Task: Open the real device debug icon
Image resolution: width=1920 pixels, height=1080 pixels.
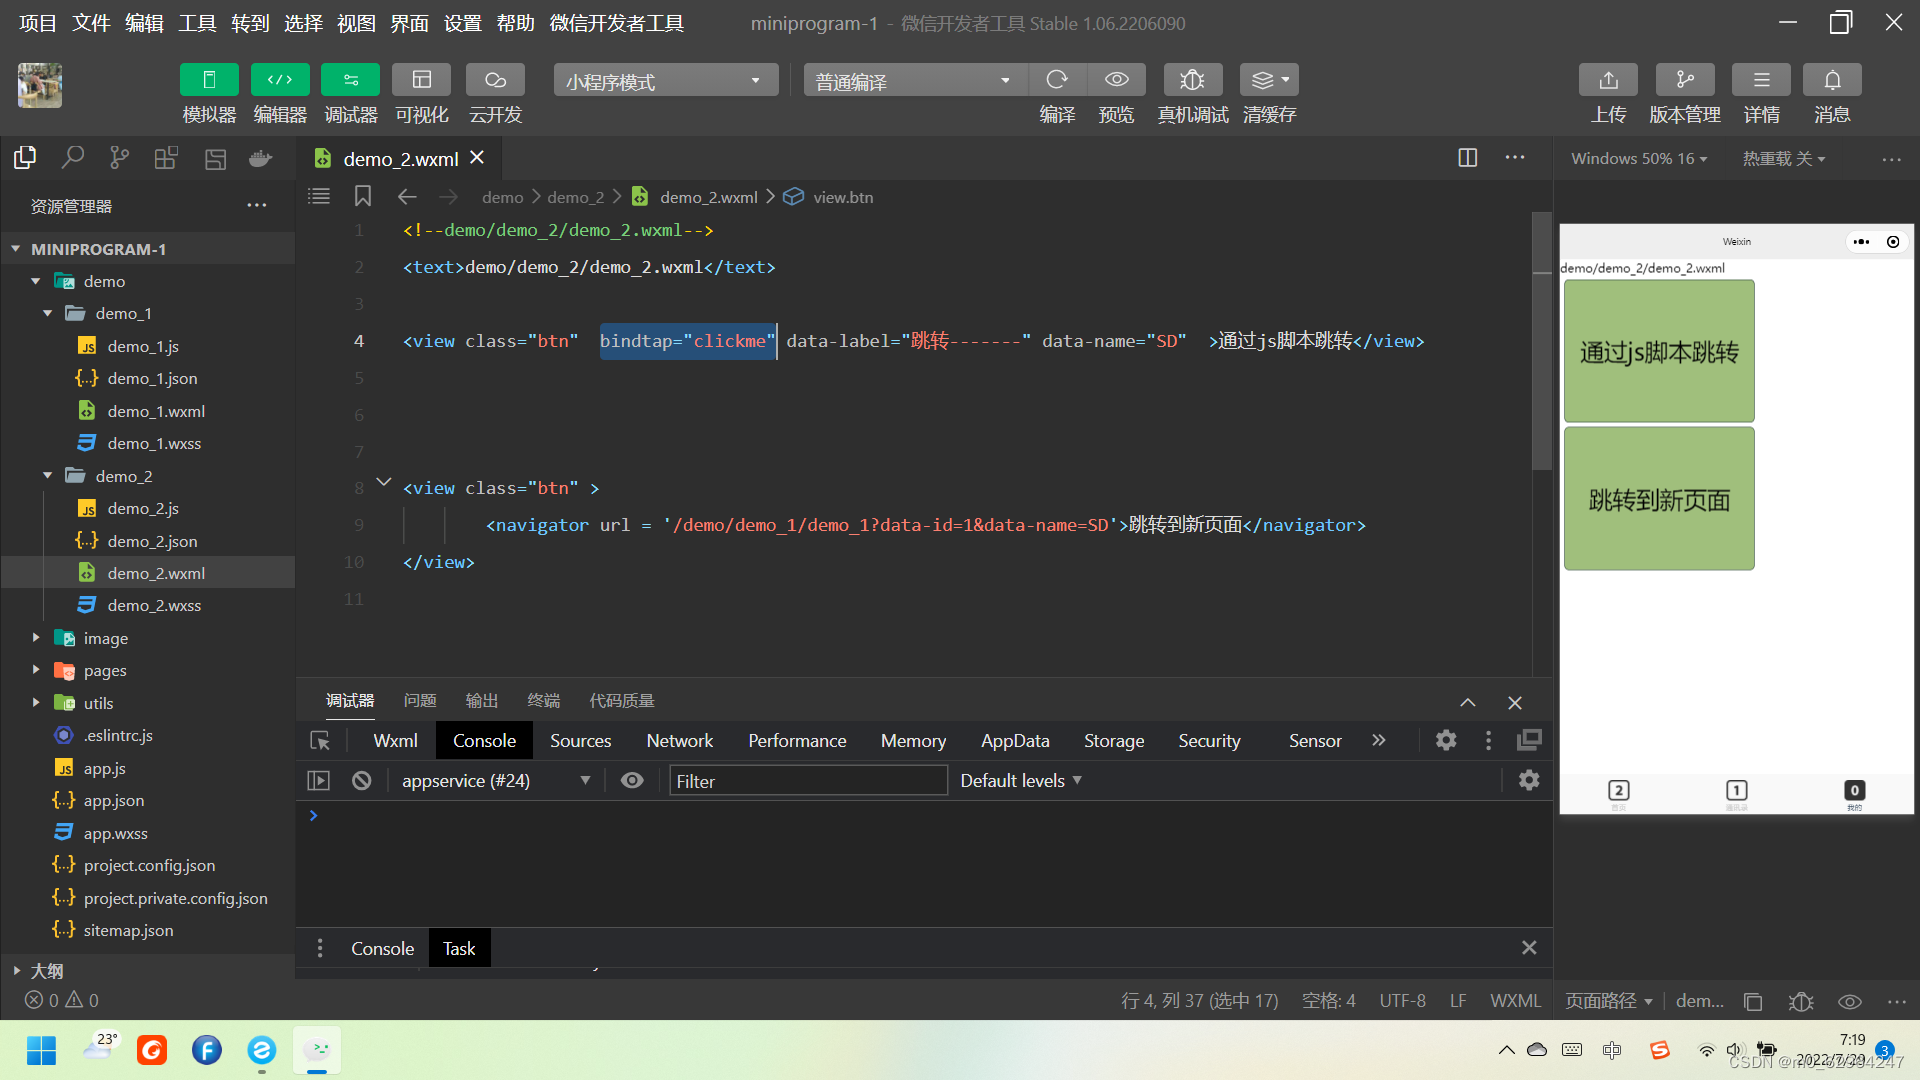Action: click(x=1192, y=80)
